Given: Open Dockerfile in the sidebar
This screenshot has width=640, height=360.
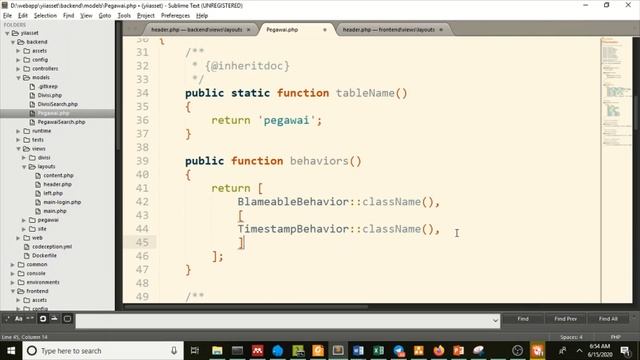Looking at the screenshot, I should pyautogui.click(x=44, y=256).
